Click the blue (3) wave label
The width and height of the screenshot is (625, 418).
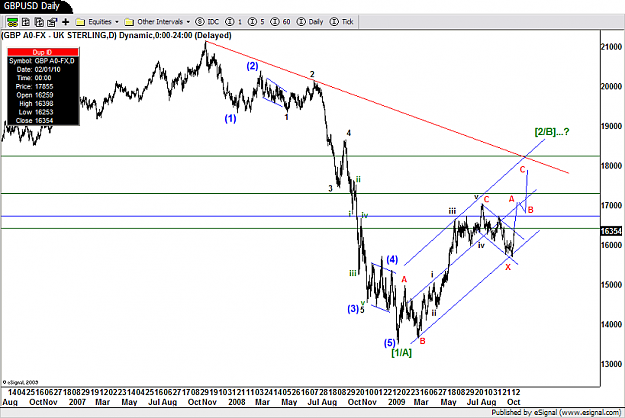click(x=353, y=309)
